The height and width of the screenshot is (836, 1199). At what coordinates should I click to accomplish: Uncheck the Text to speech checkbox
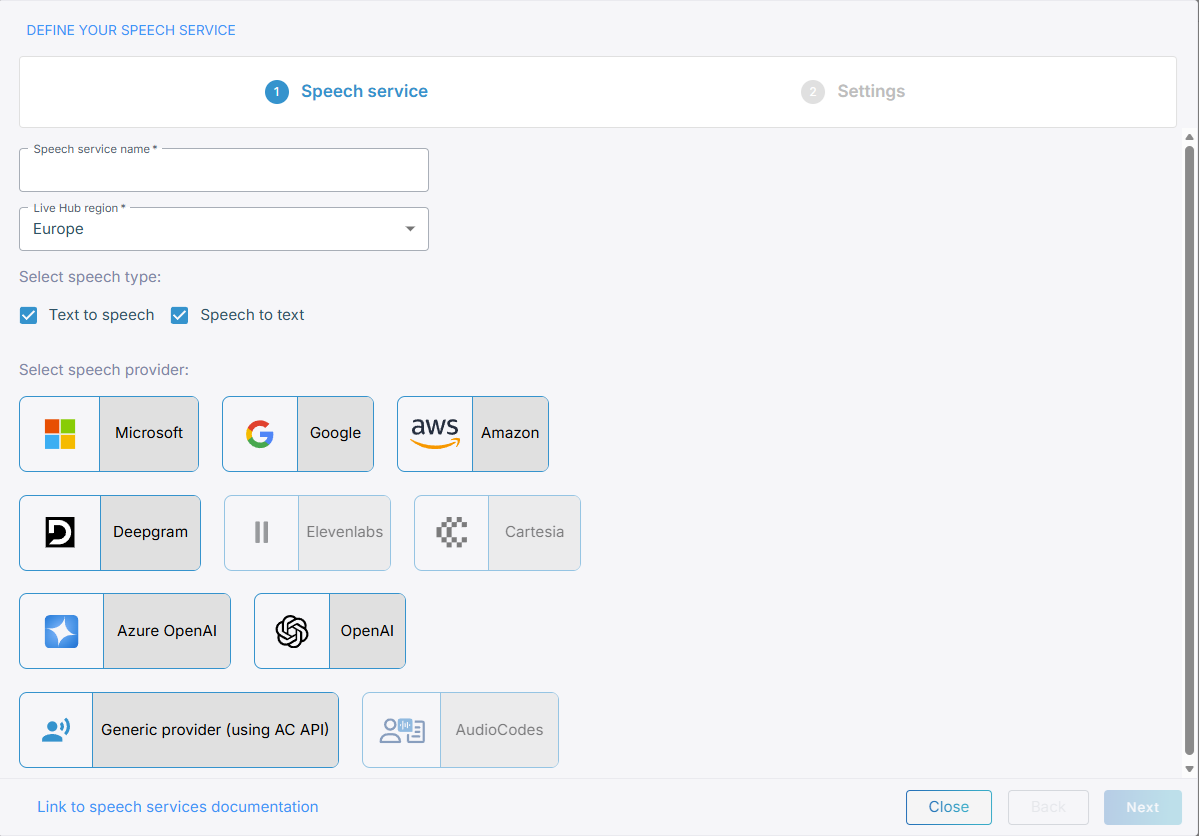(29, 316)
